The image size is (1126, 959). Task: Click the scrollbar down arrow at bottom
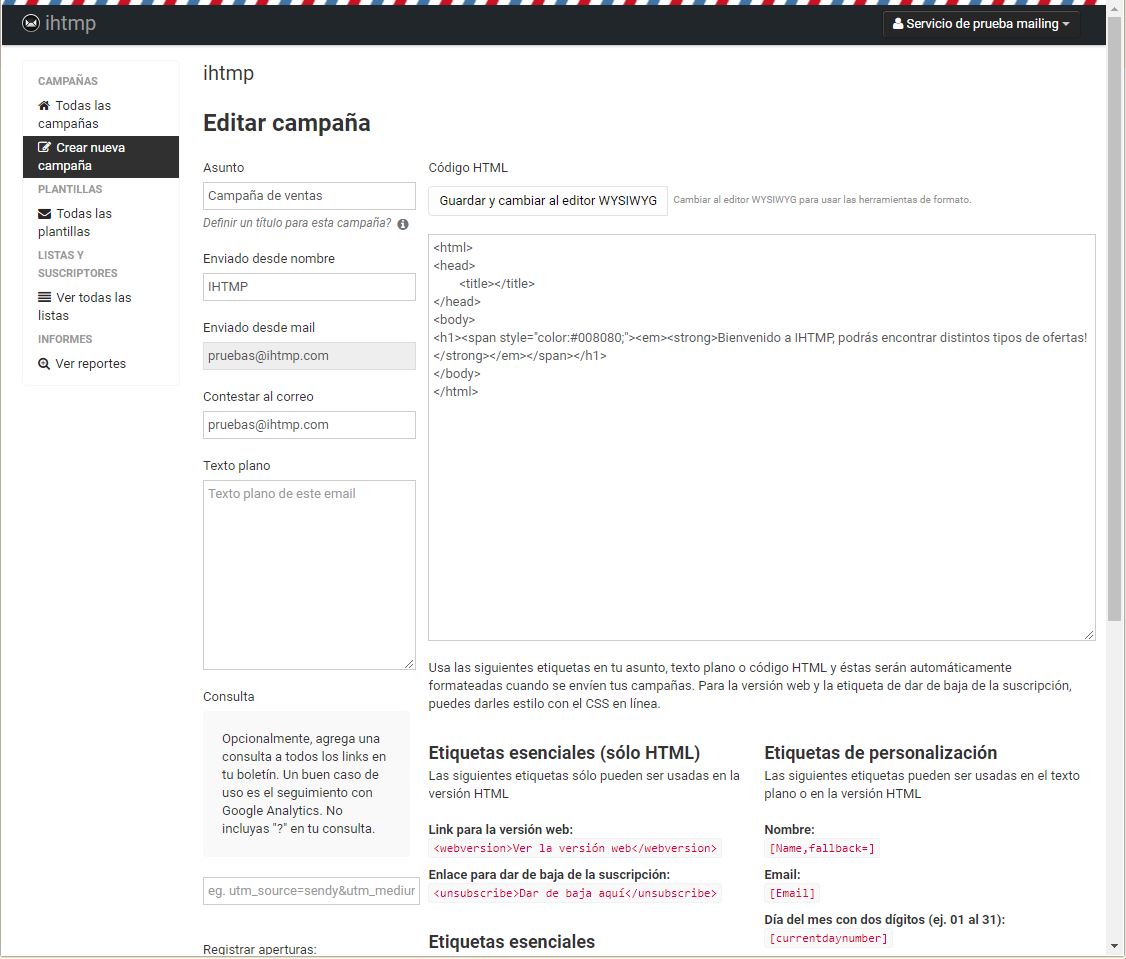click(x=1115, y=947)
